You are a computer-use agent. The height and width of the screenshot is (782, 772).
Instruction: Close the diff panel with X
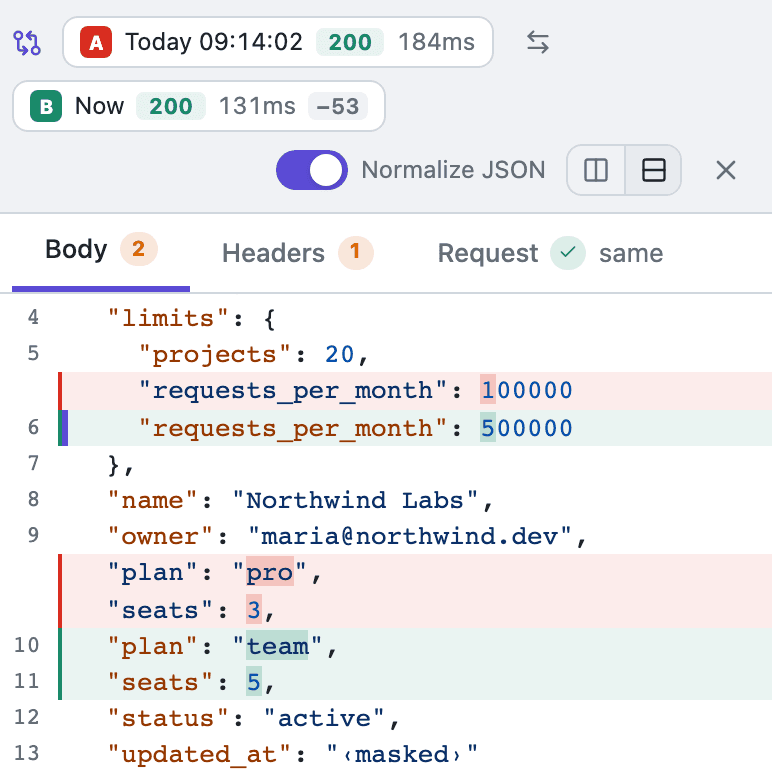[726, 170]
